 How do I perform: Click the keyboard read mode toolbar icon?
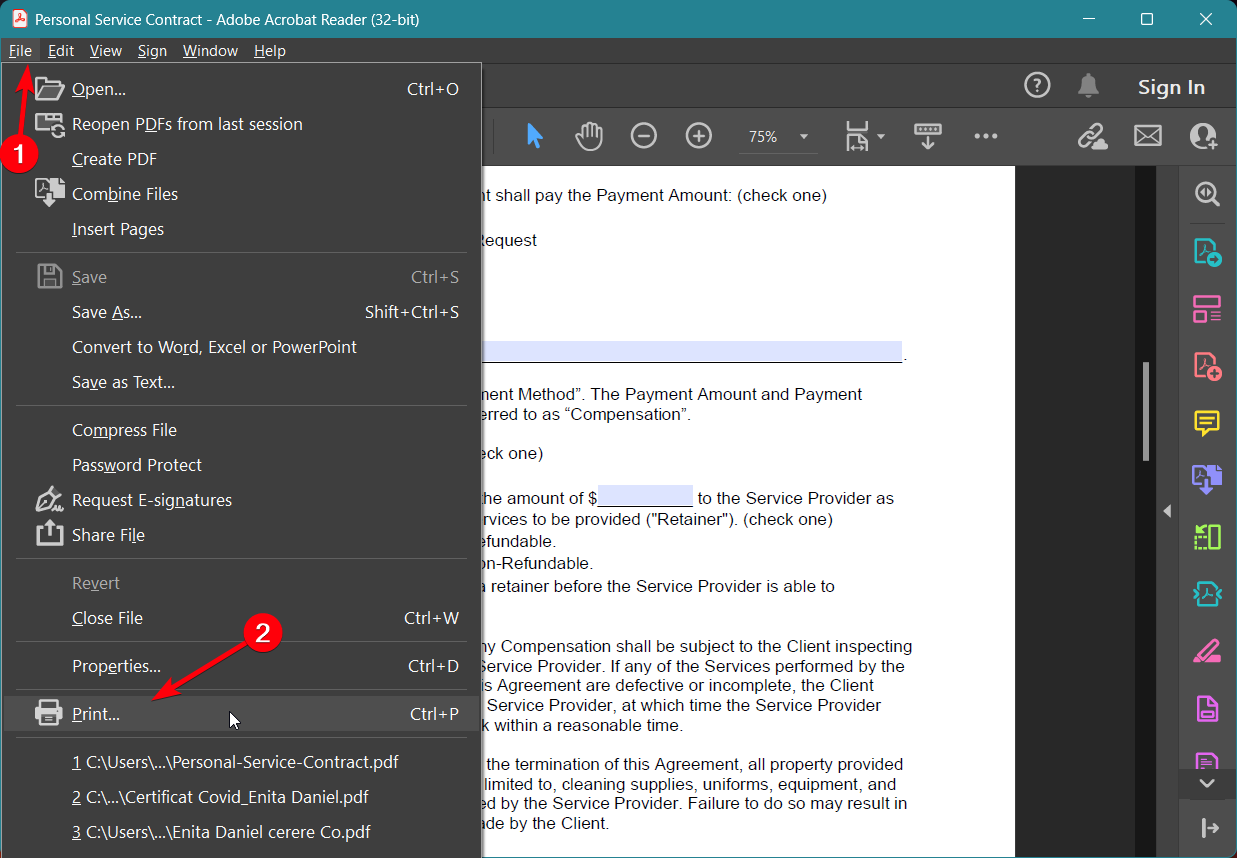click(928, 136)
